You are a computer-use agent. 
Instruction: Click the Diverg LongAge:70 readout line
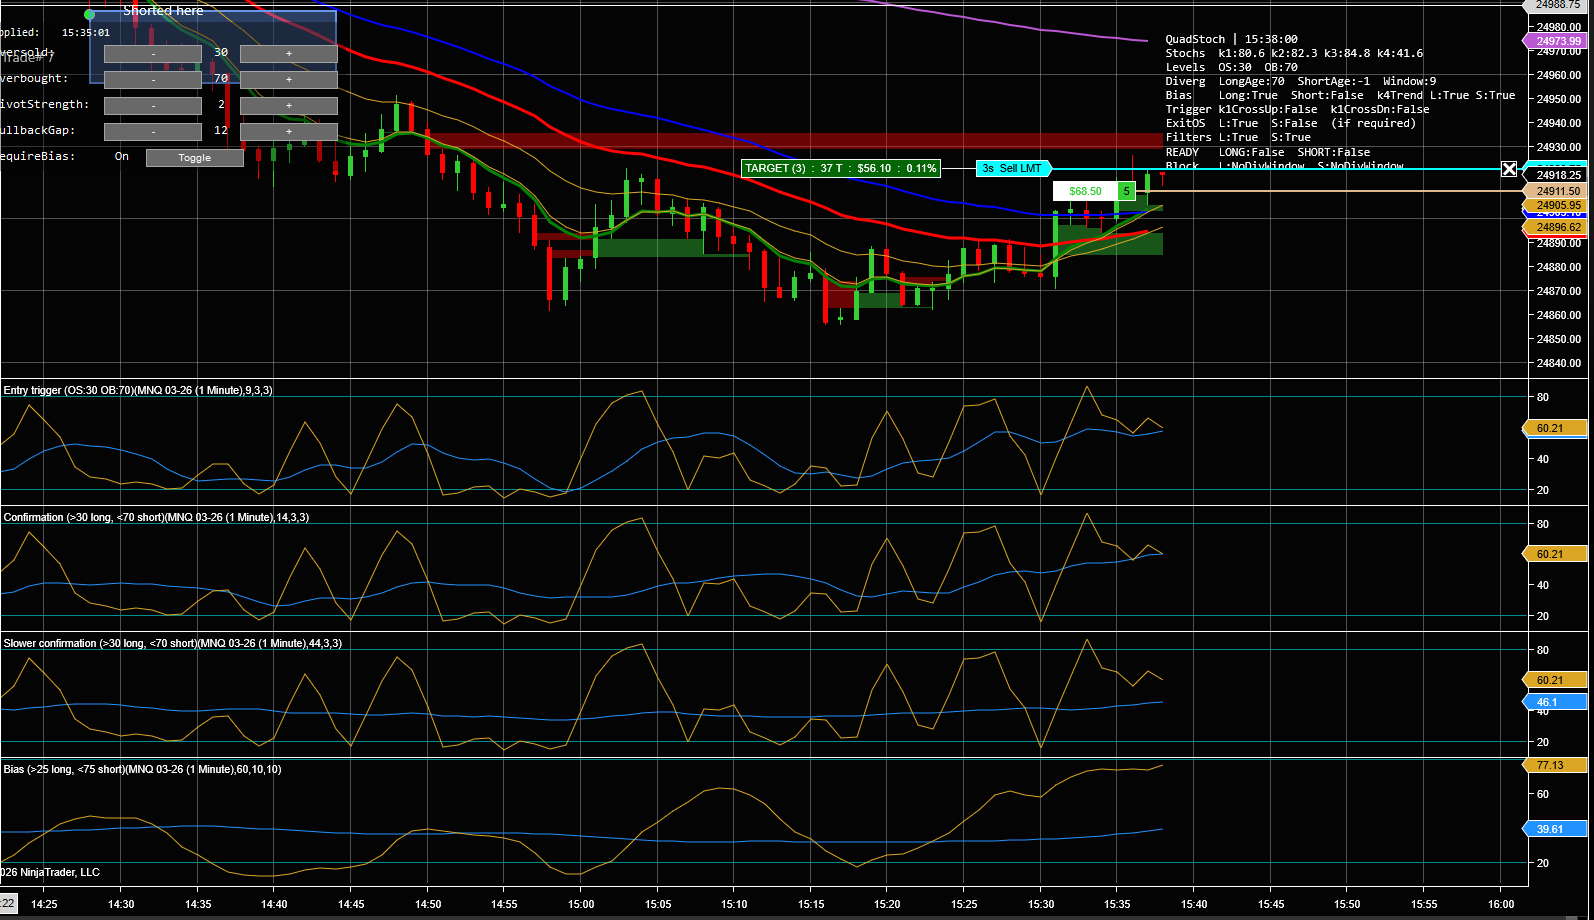click(x=1301, y=81)
